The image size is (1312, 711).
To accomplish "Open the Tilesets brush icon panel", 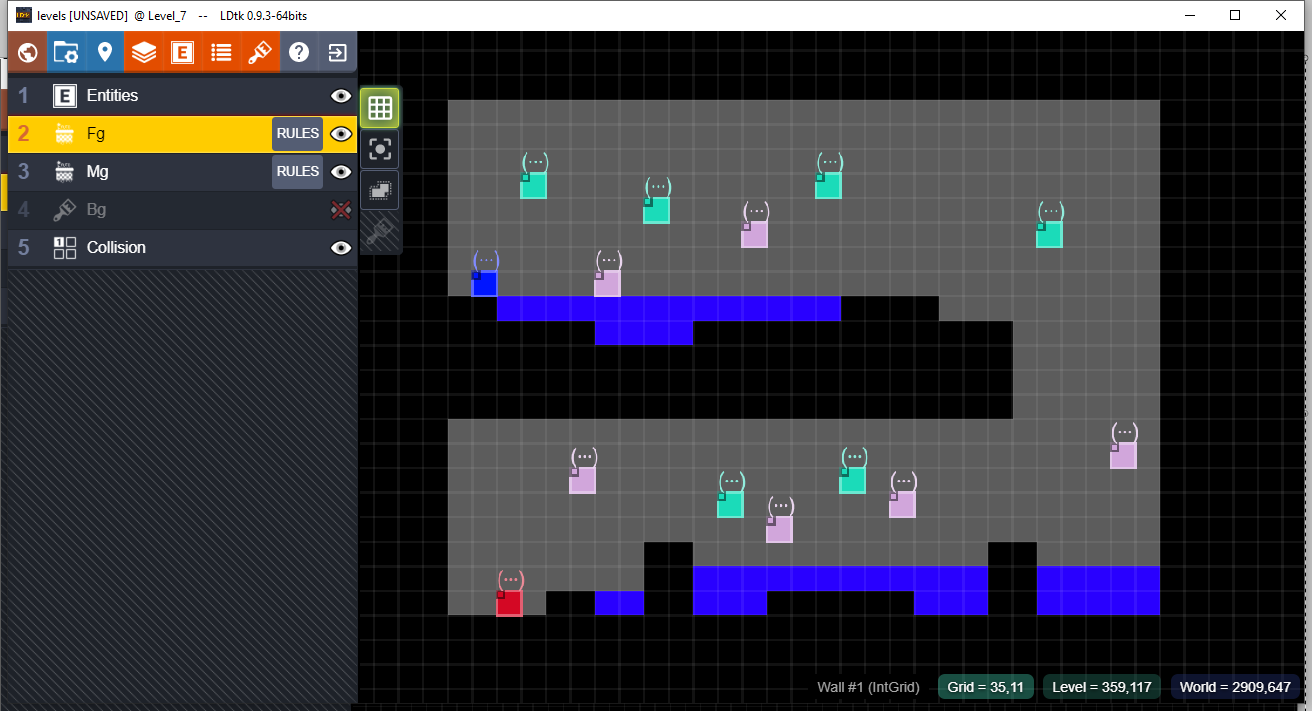I will click(260, 52).
